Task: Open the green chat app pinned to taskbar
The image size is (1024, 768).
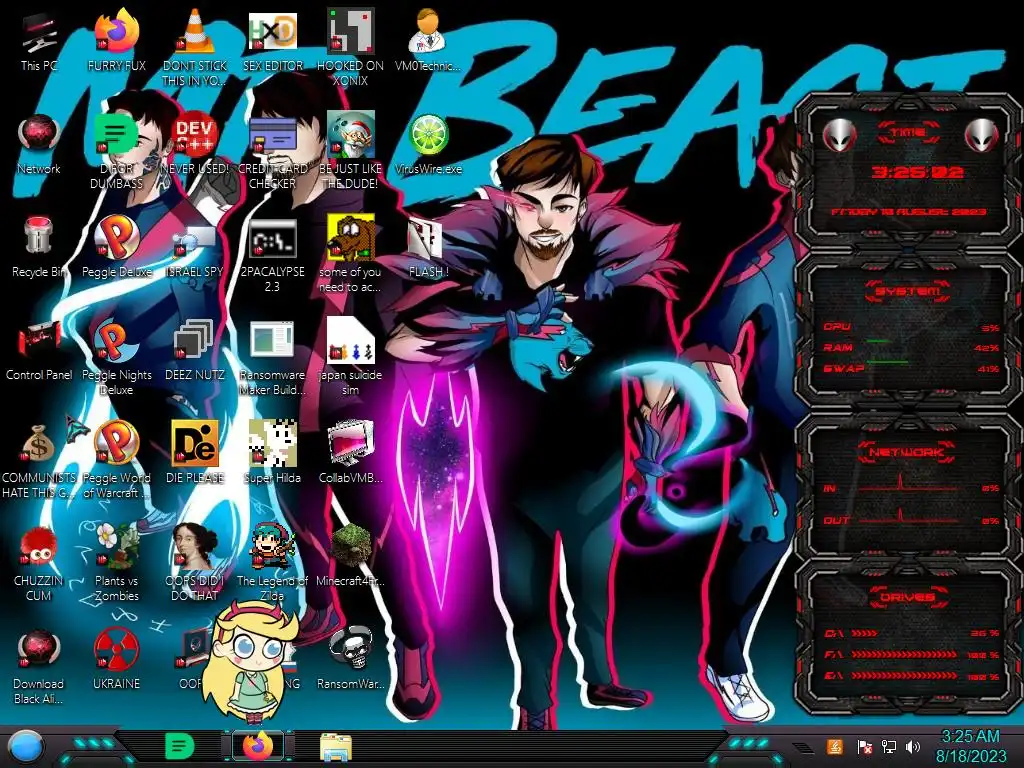Action: [x=179, y=746]
